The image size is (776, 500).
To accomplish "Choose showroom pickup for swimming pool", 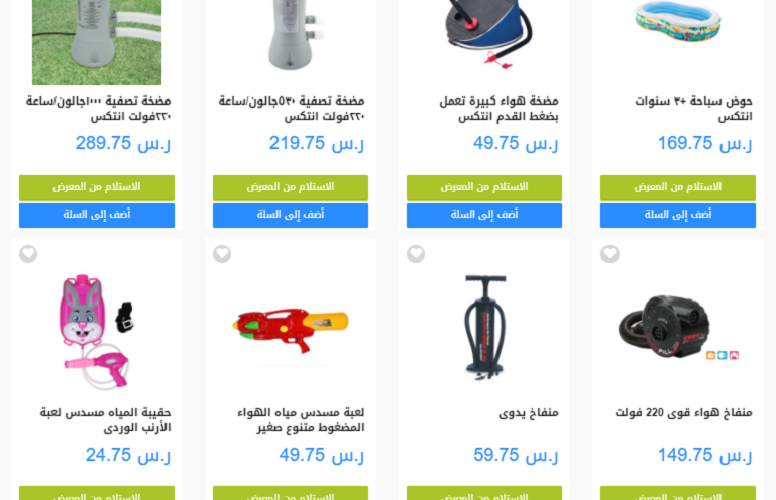I will pos(678,187).
